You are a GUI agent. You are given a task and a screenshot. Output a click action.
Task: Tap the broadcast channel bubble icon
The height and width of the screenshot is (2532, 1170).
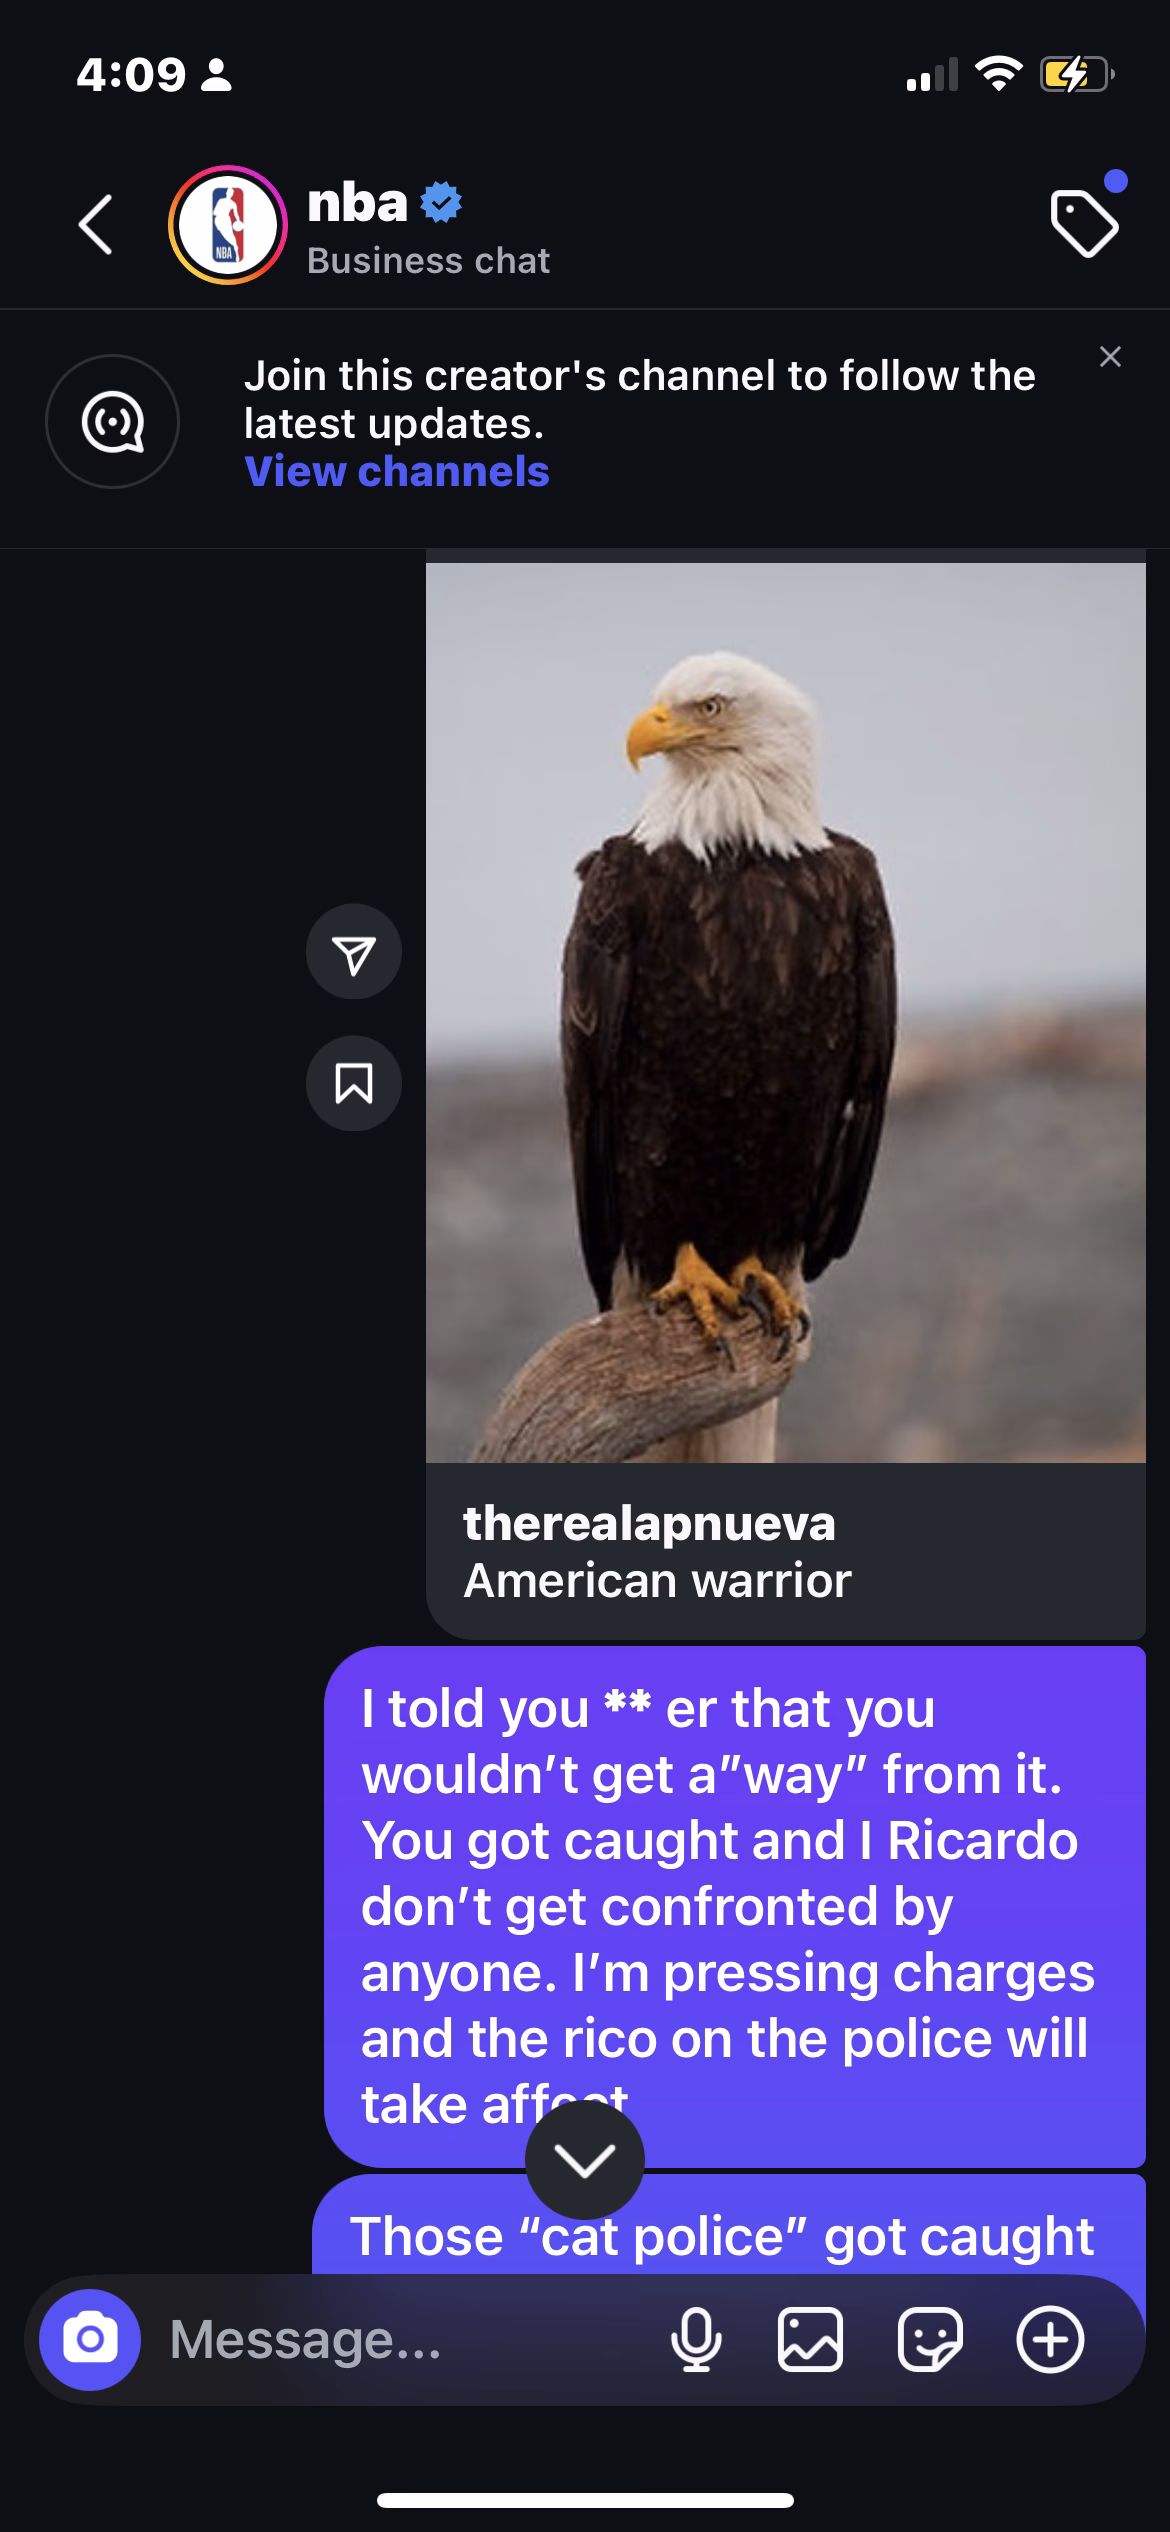pos(112,422)
